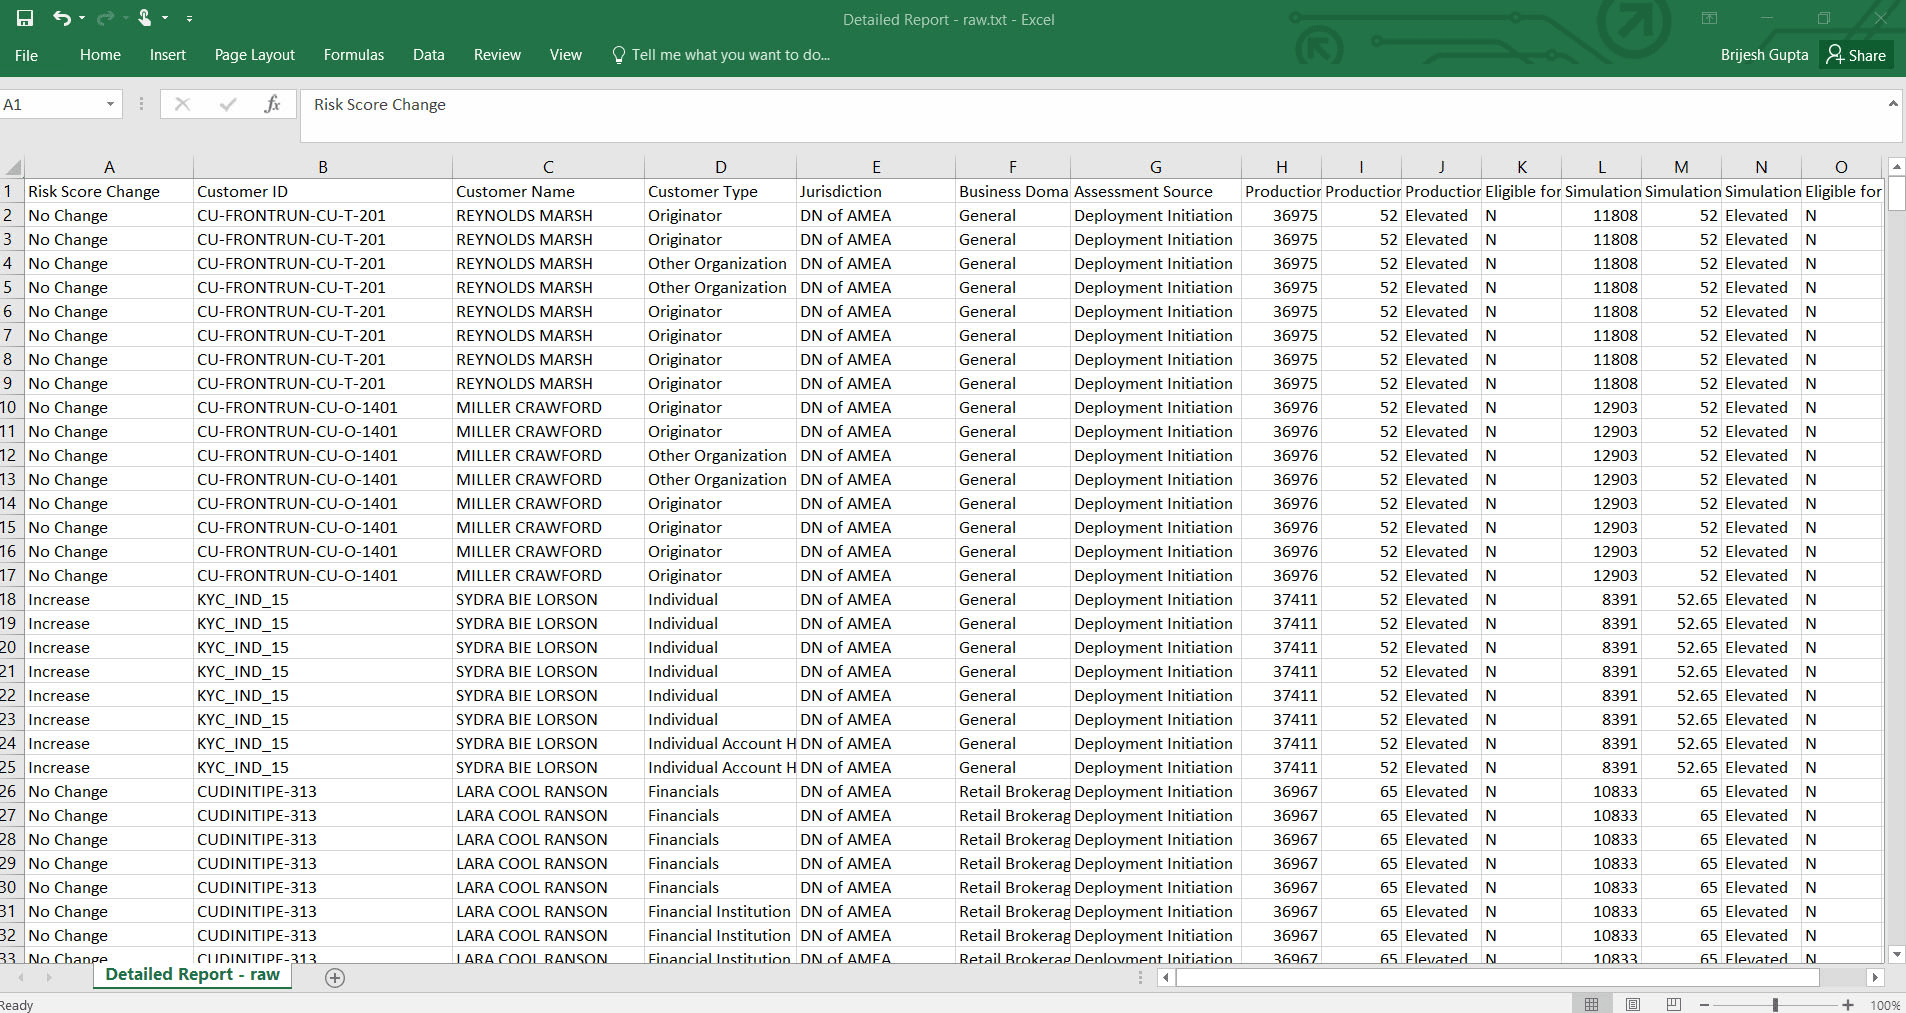Click the Undo arrow icon
The height and width of the screenshot is (1013, 1906).
[62, 18]
